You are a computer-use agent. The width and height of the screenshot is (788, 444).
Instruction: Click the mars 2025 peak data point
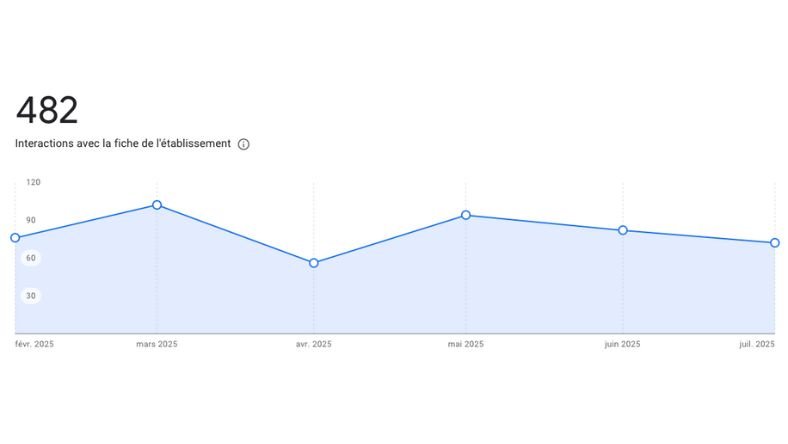tap(157, 205)
